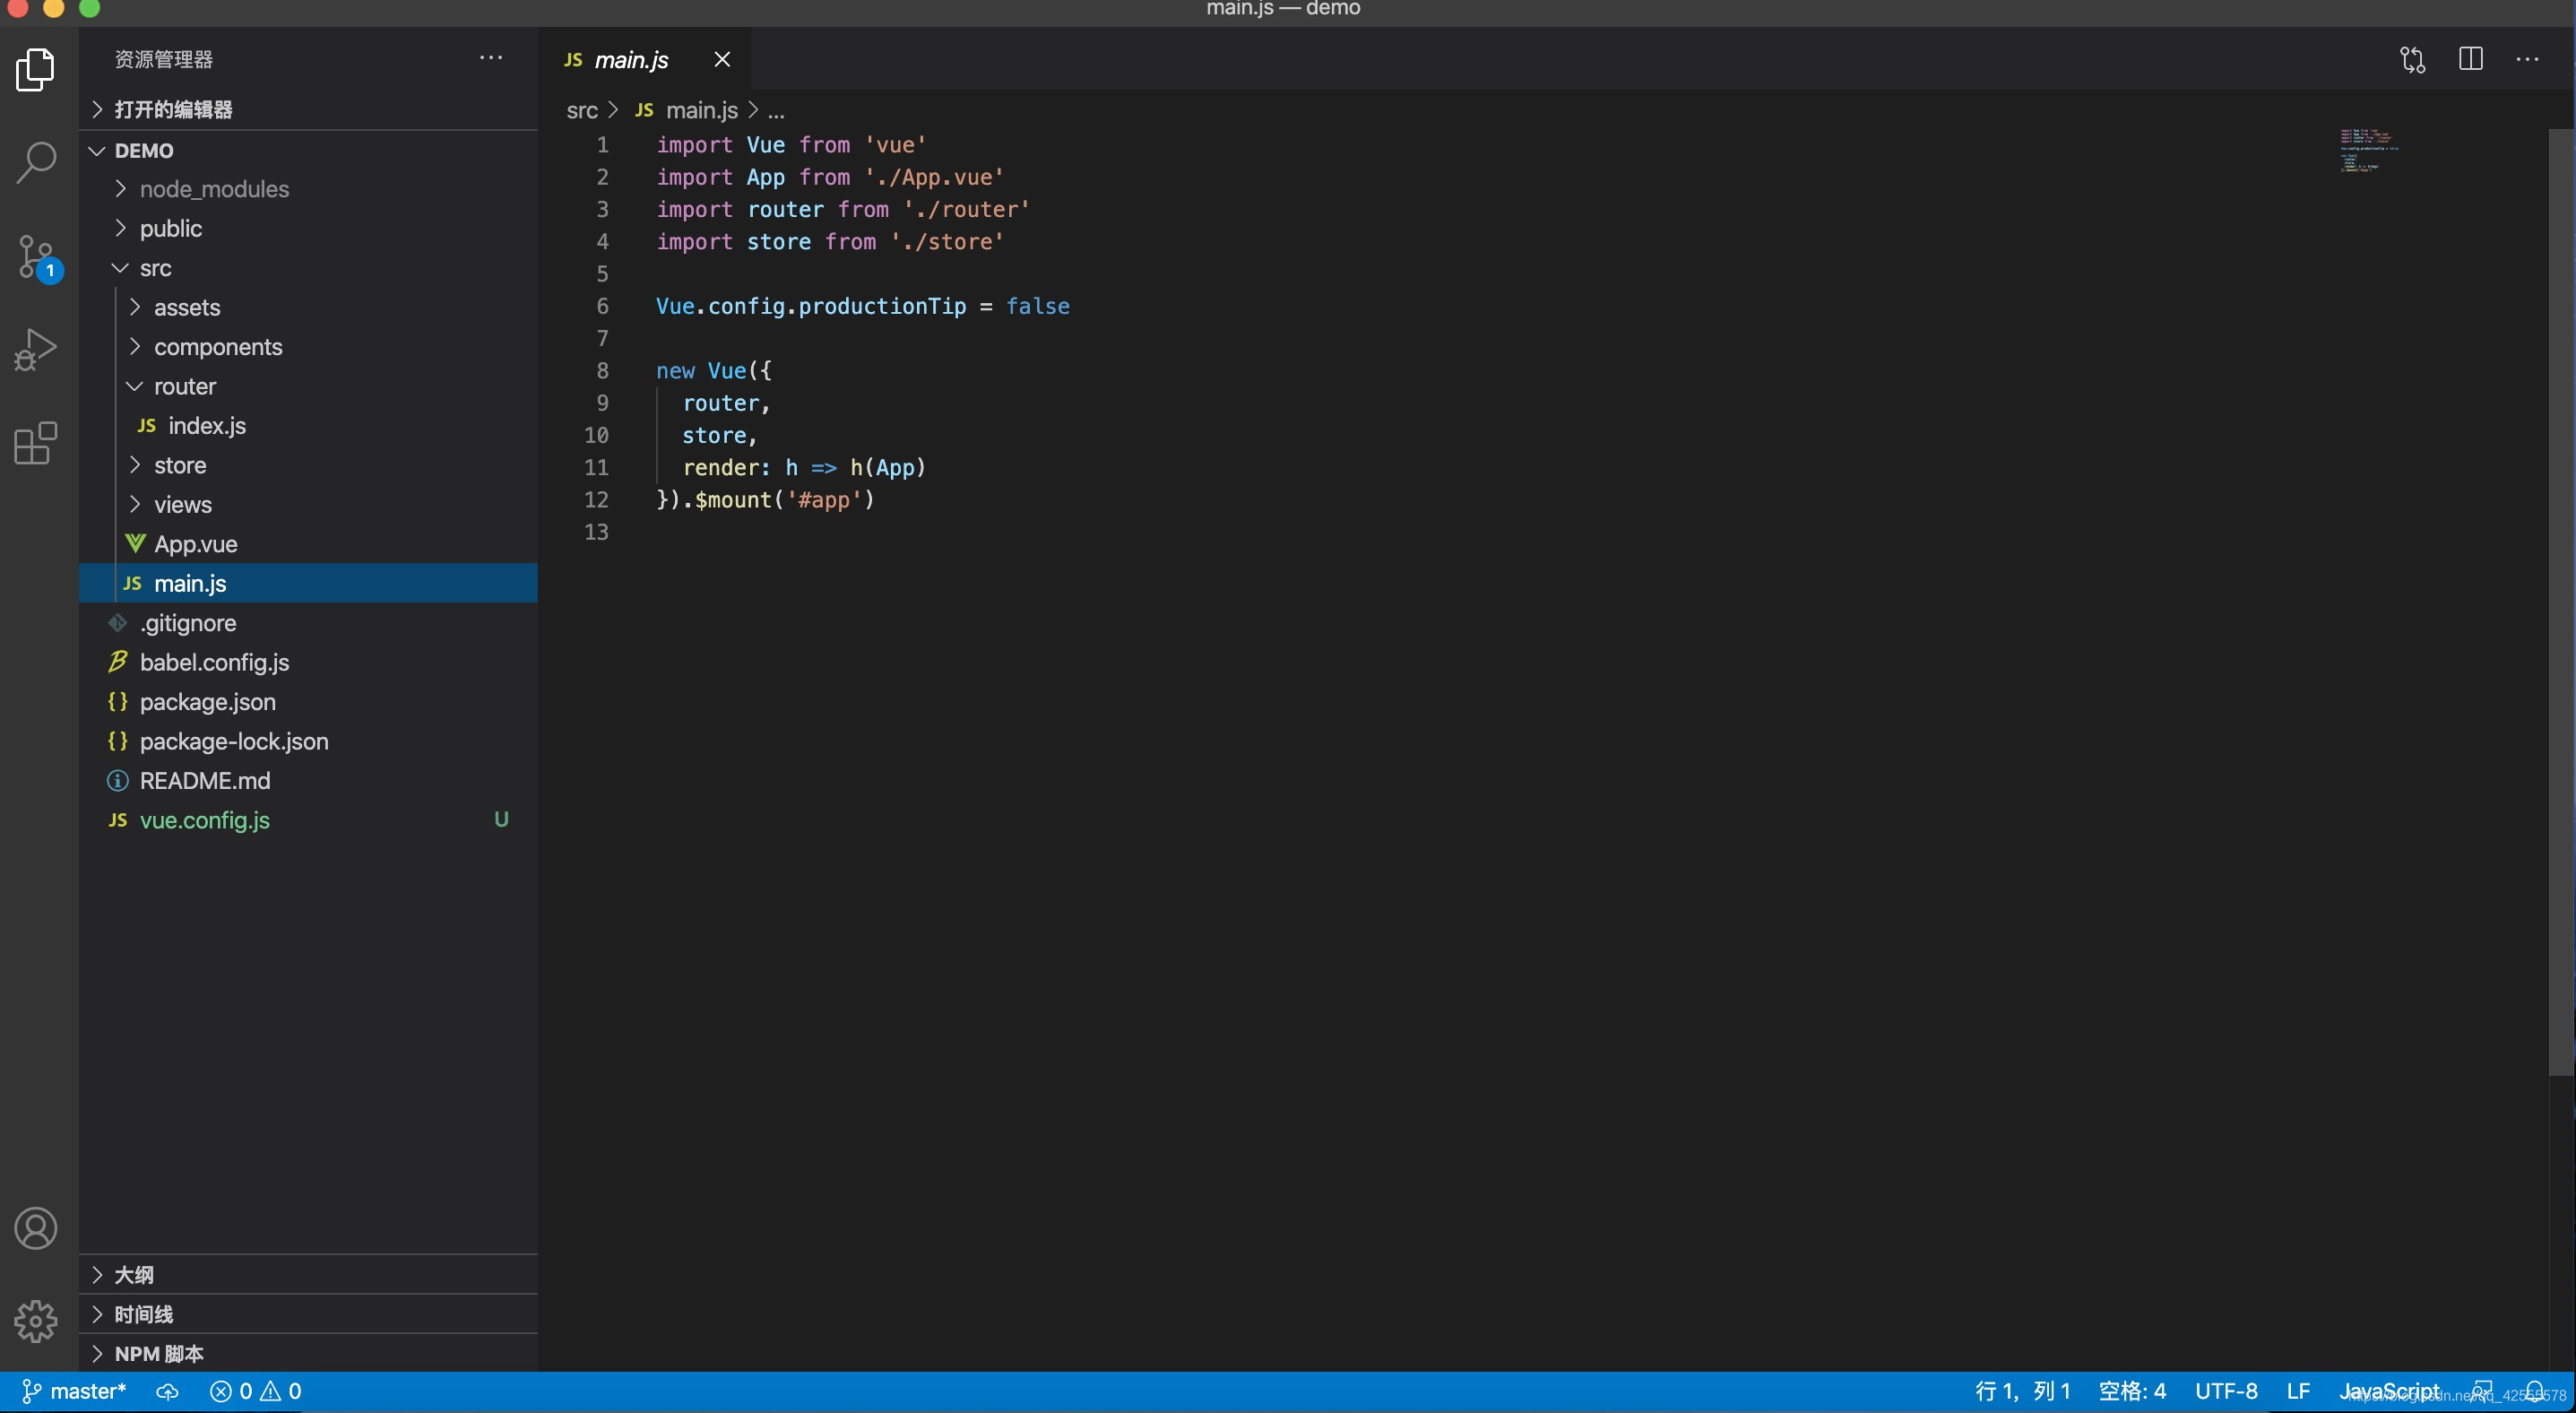
Task: Open the Search view in activity bar
Action: click(36, 162)
